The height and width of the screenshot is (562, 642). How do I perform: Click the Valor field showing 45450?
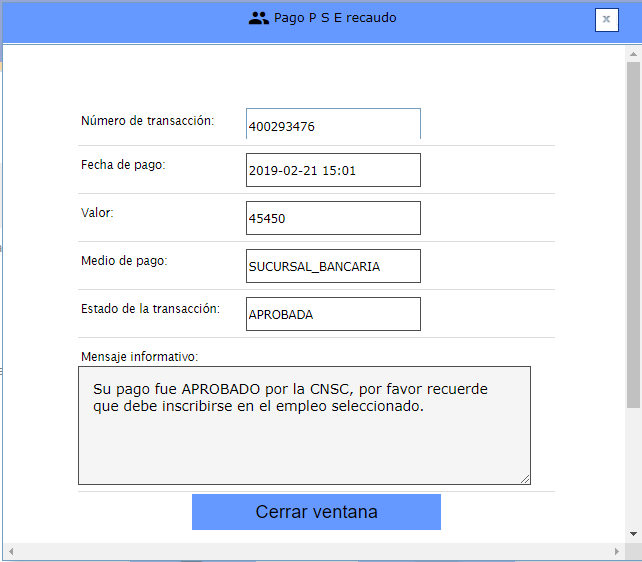(333, 218)
